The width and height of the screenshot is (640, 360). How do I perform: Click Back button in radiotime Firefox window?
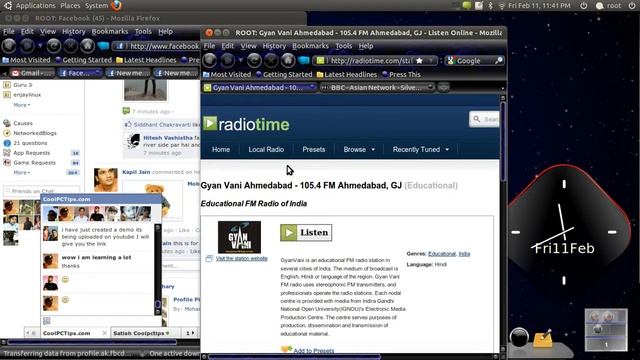click(210, 60)
